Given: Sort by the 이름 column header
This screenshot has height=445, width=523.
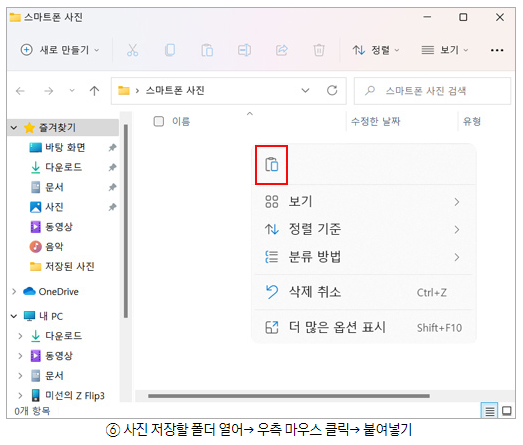Looking at the screenshot, I should 181,121.
